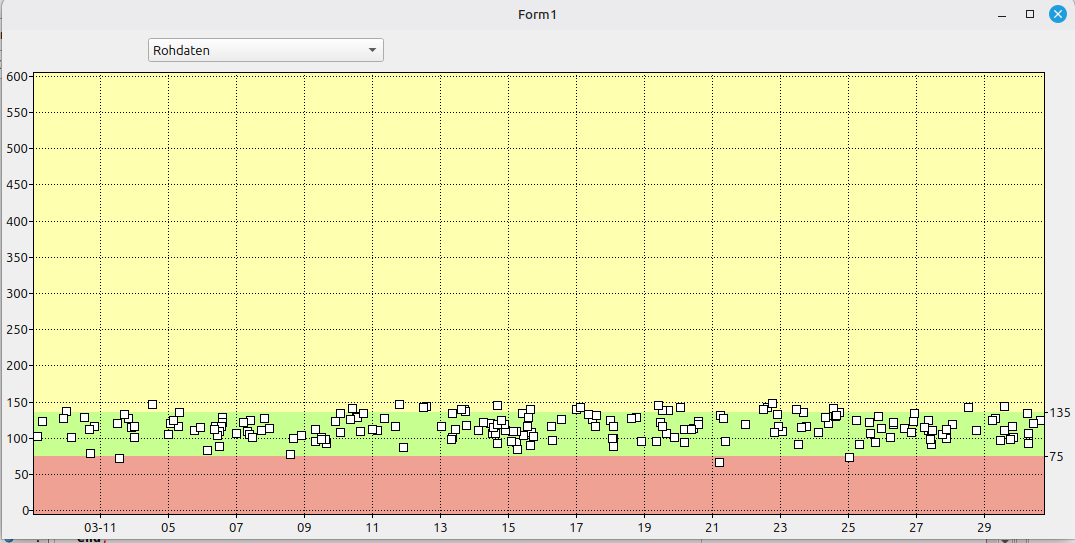Click the 21 day label on the x-axis
1075x543 pixels.
click(712, 527)
